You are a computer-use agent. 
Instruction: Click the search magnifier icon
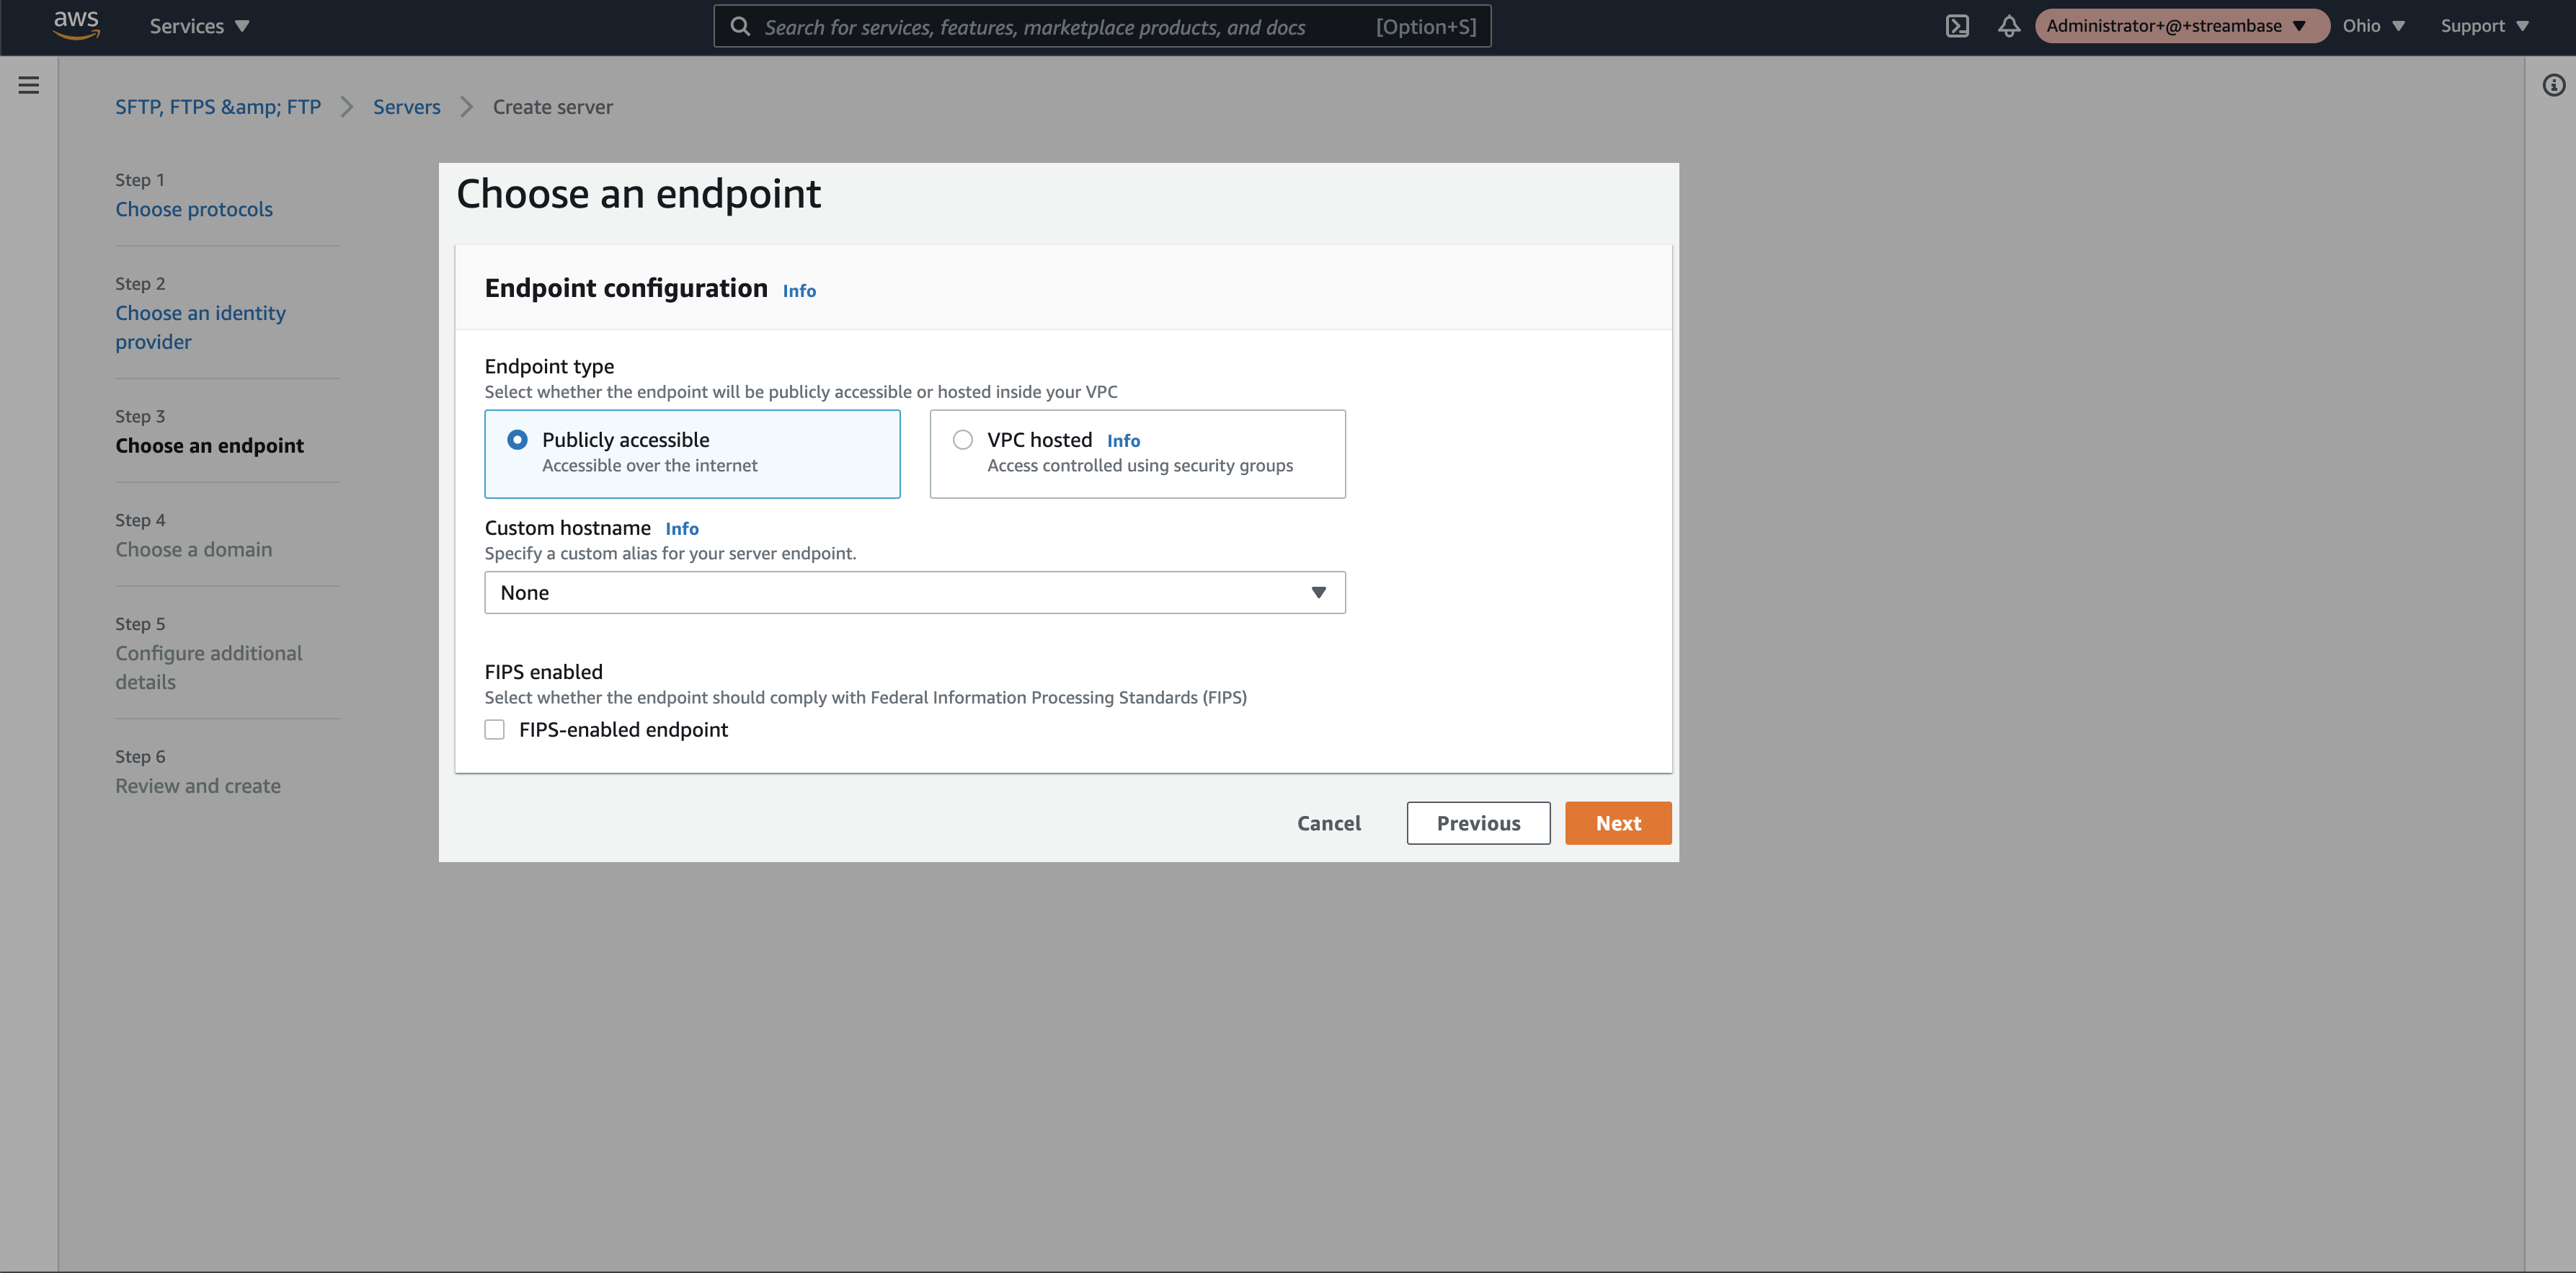point(740,26)
